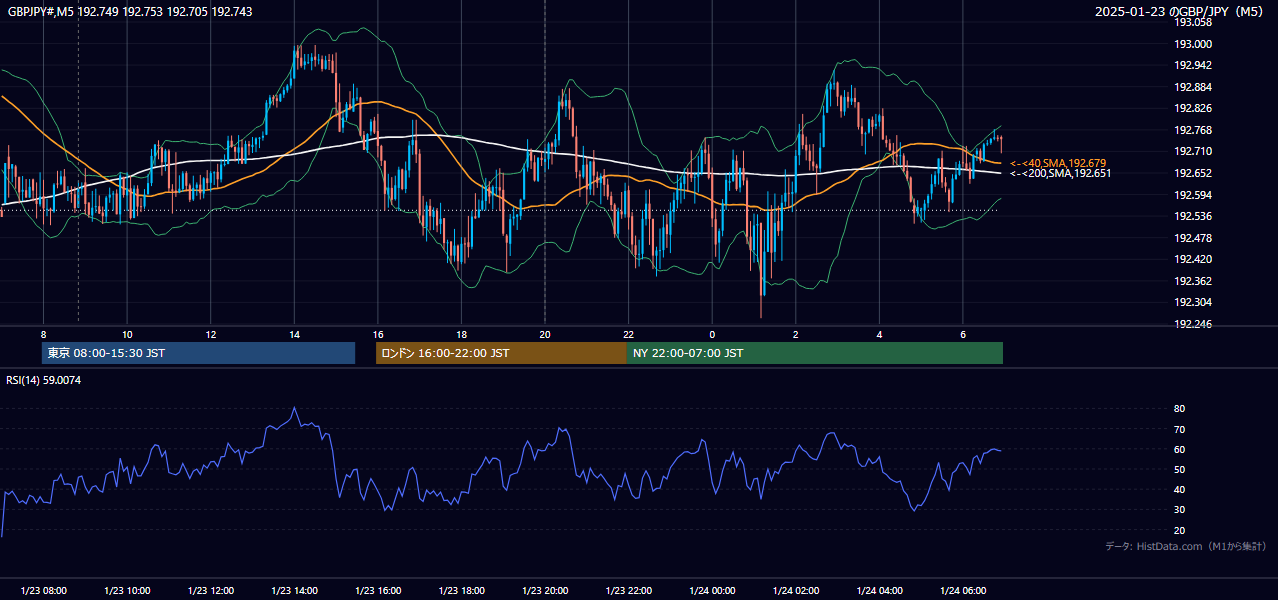Click price axis value 192.362
Image resolution: width=1278 pixels, height=600 pixels.
[x=1193, y=281]
